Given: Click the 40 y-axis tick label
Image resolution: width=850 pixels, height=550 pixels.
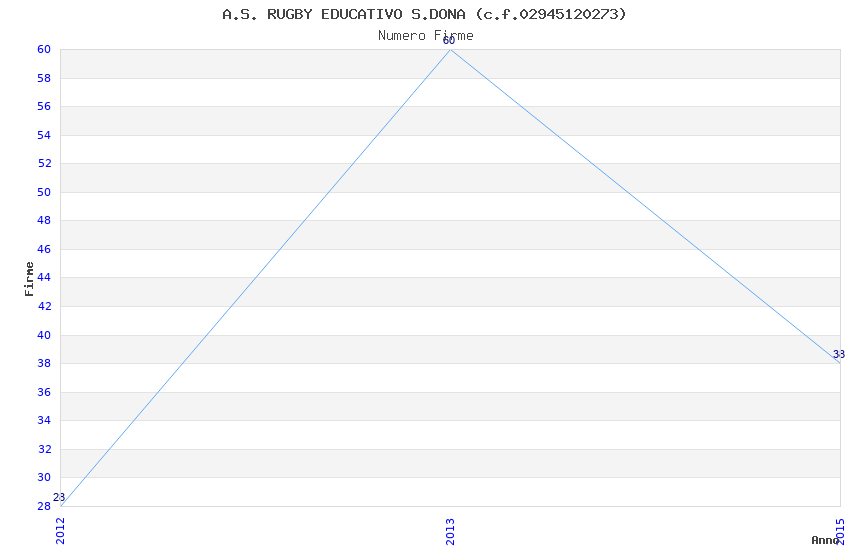Looking at the screenshot, I should click(44, 335).
